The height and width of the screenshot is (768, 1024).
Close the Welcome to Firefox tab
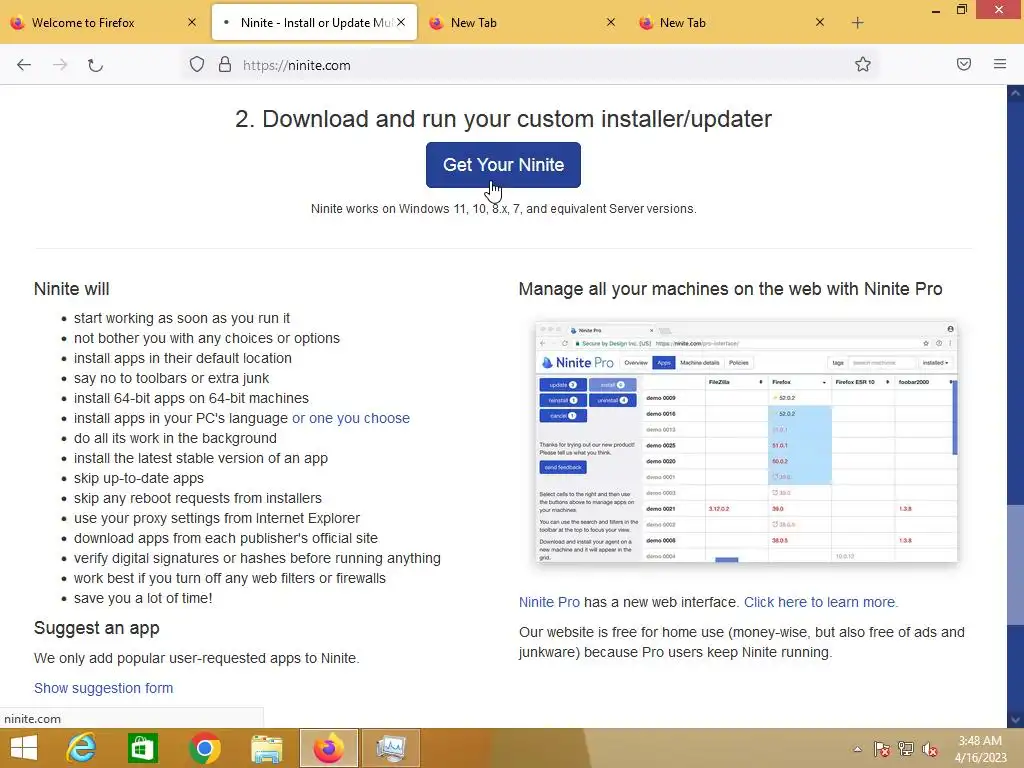(192, 22)
